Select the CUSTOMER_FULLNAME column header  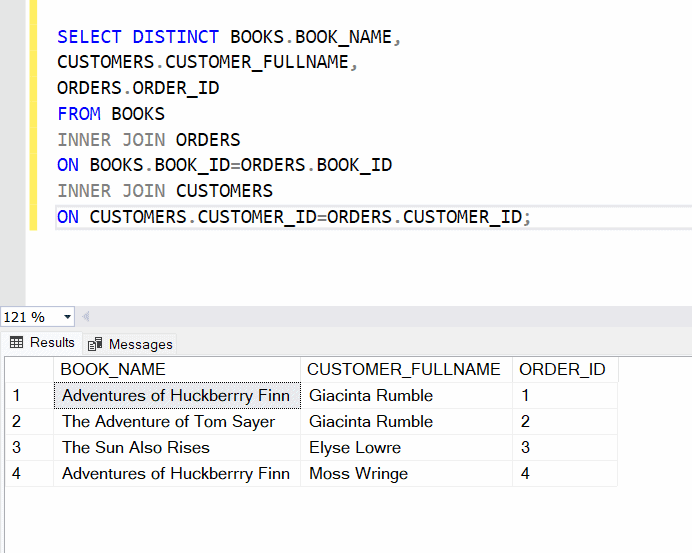coord(406,369)
